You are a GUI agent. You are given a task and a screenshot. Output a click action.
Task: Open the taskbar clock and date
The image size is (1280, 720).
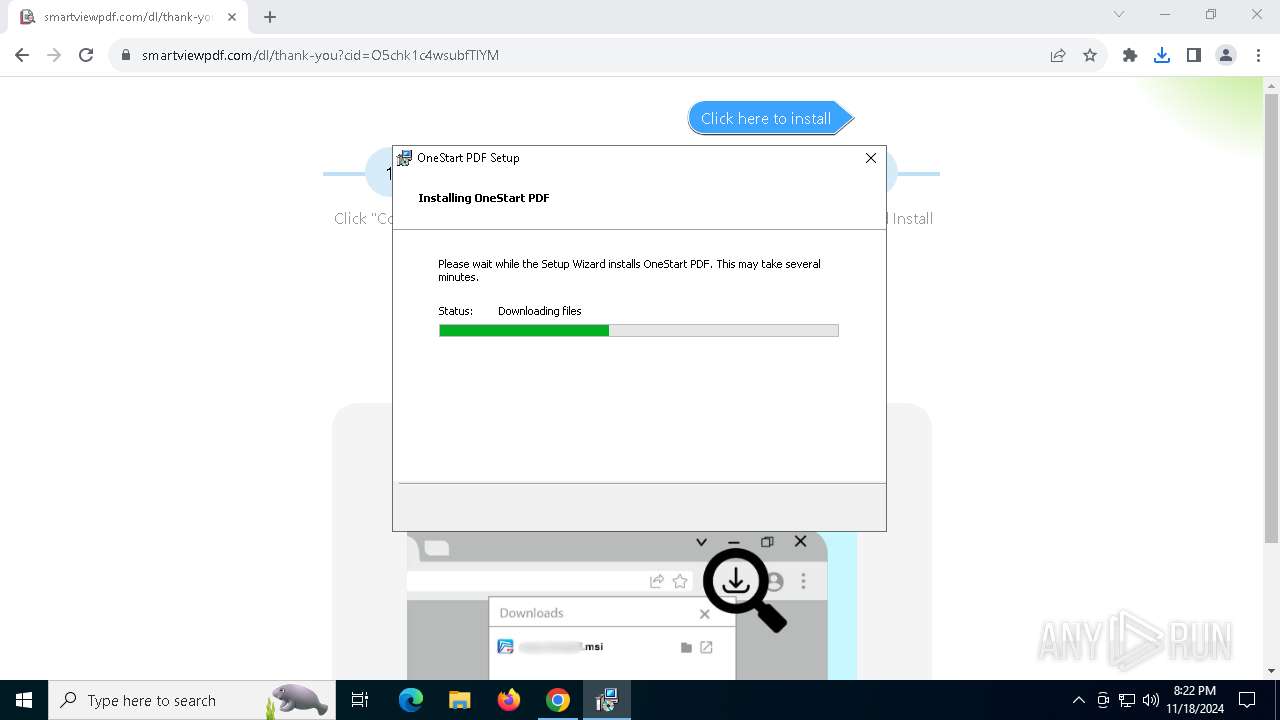pyautogui.click(x=1195, y=700)
